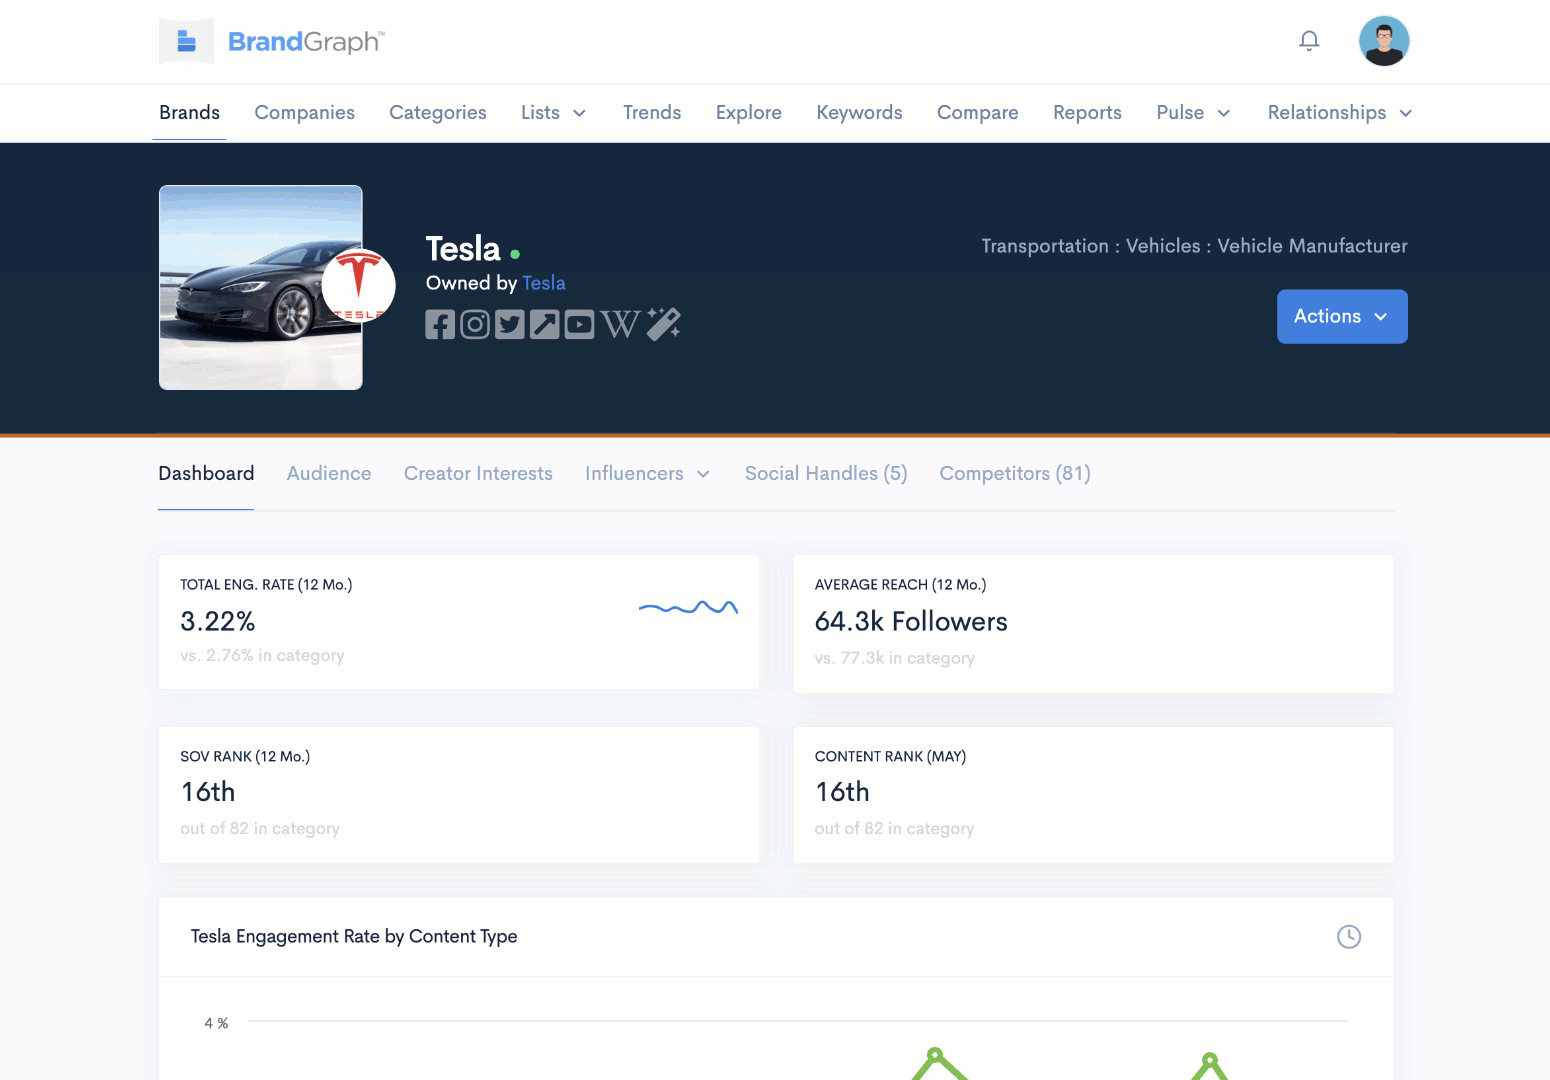Open Tesla's Instagram icon
Viewport: 1550px width, 1080px height.
click(x=475, y=324)
